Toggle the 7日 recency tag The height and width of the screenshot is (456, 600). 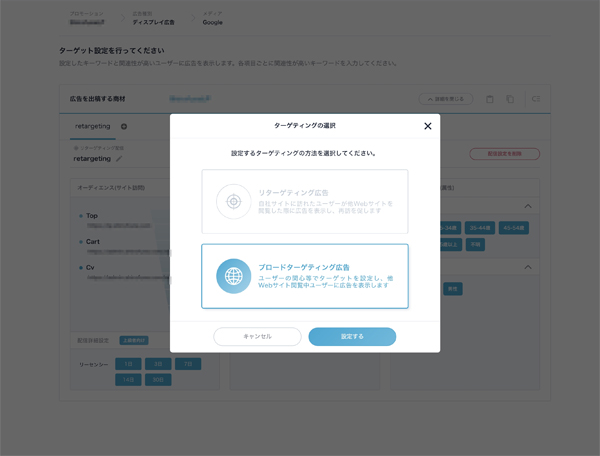[x=188, y=364]
